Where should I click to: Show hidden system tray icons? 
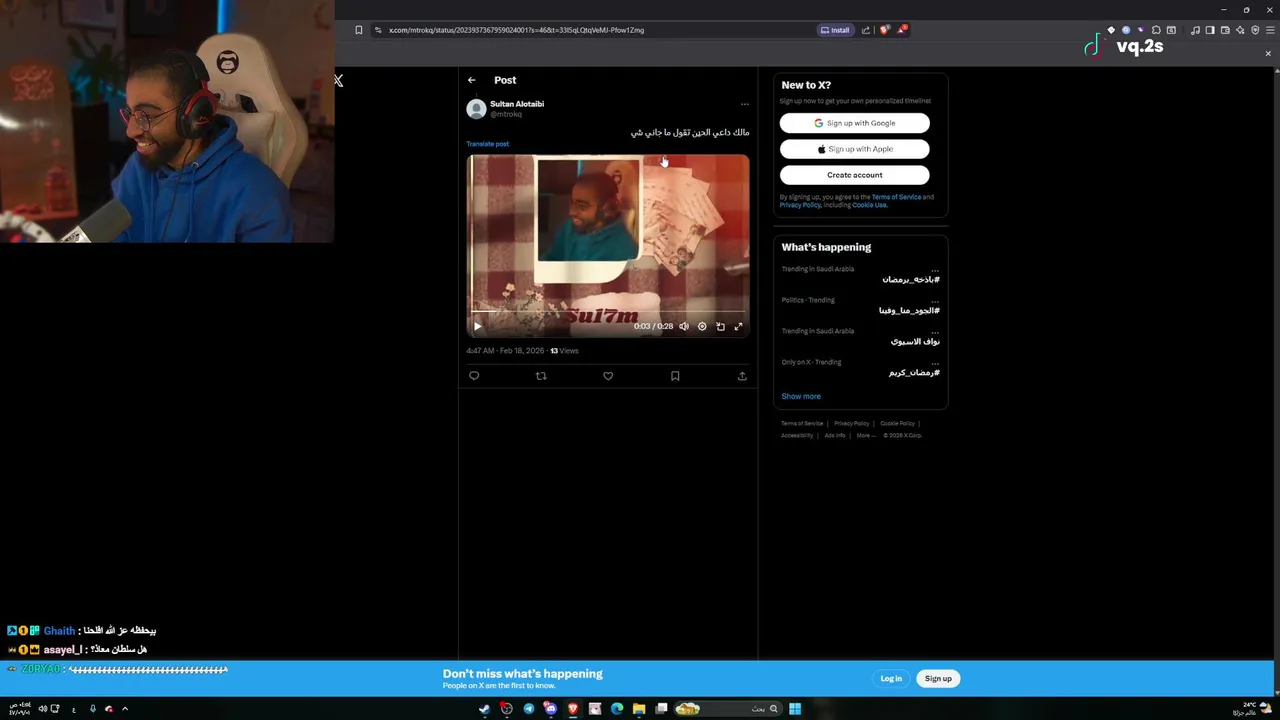point(125,709)
